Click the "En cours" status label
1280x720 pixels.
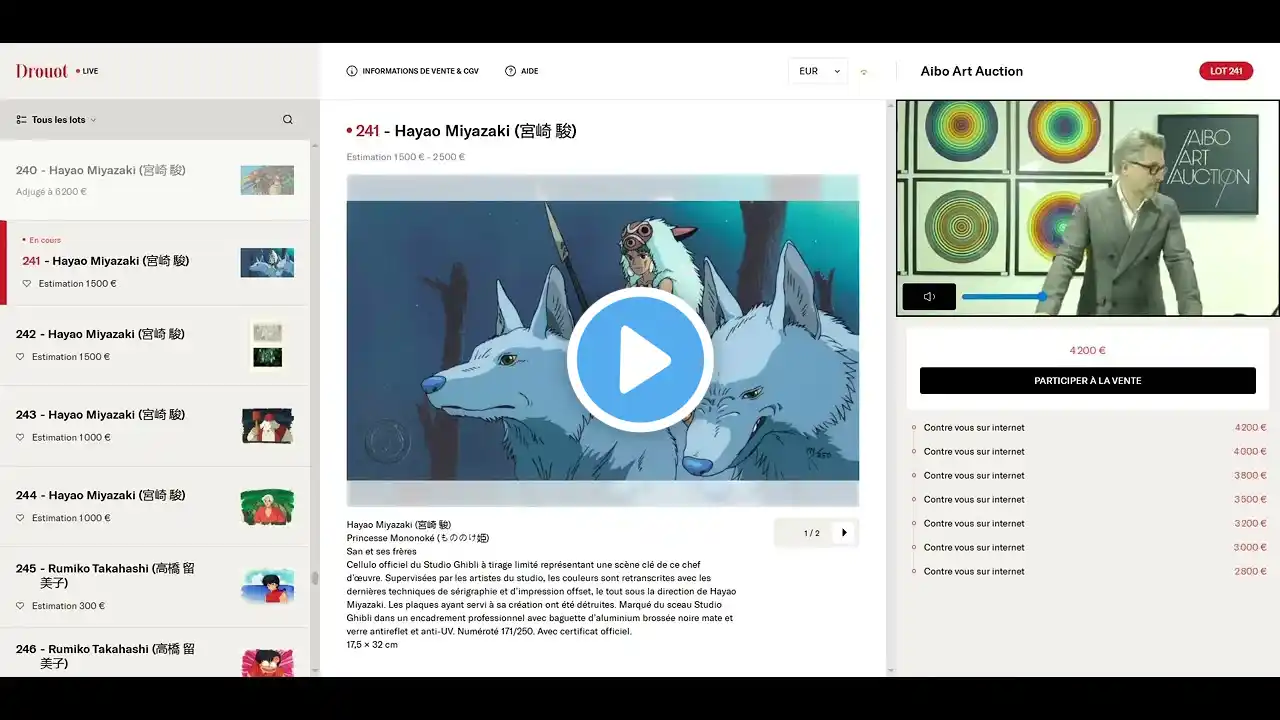45,240
